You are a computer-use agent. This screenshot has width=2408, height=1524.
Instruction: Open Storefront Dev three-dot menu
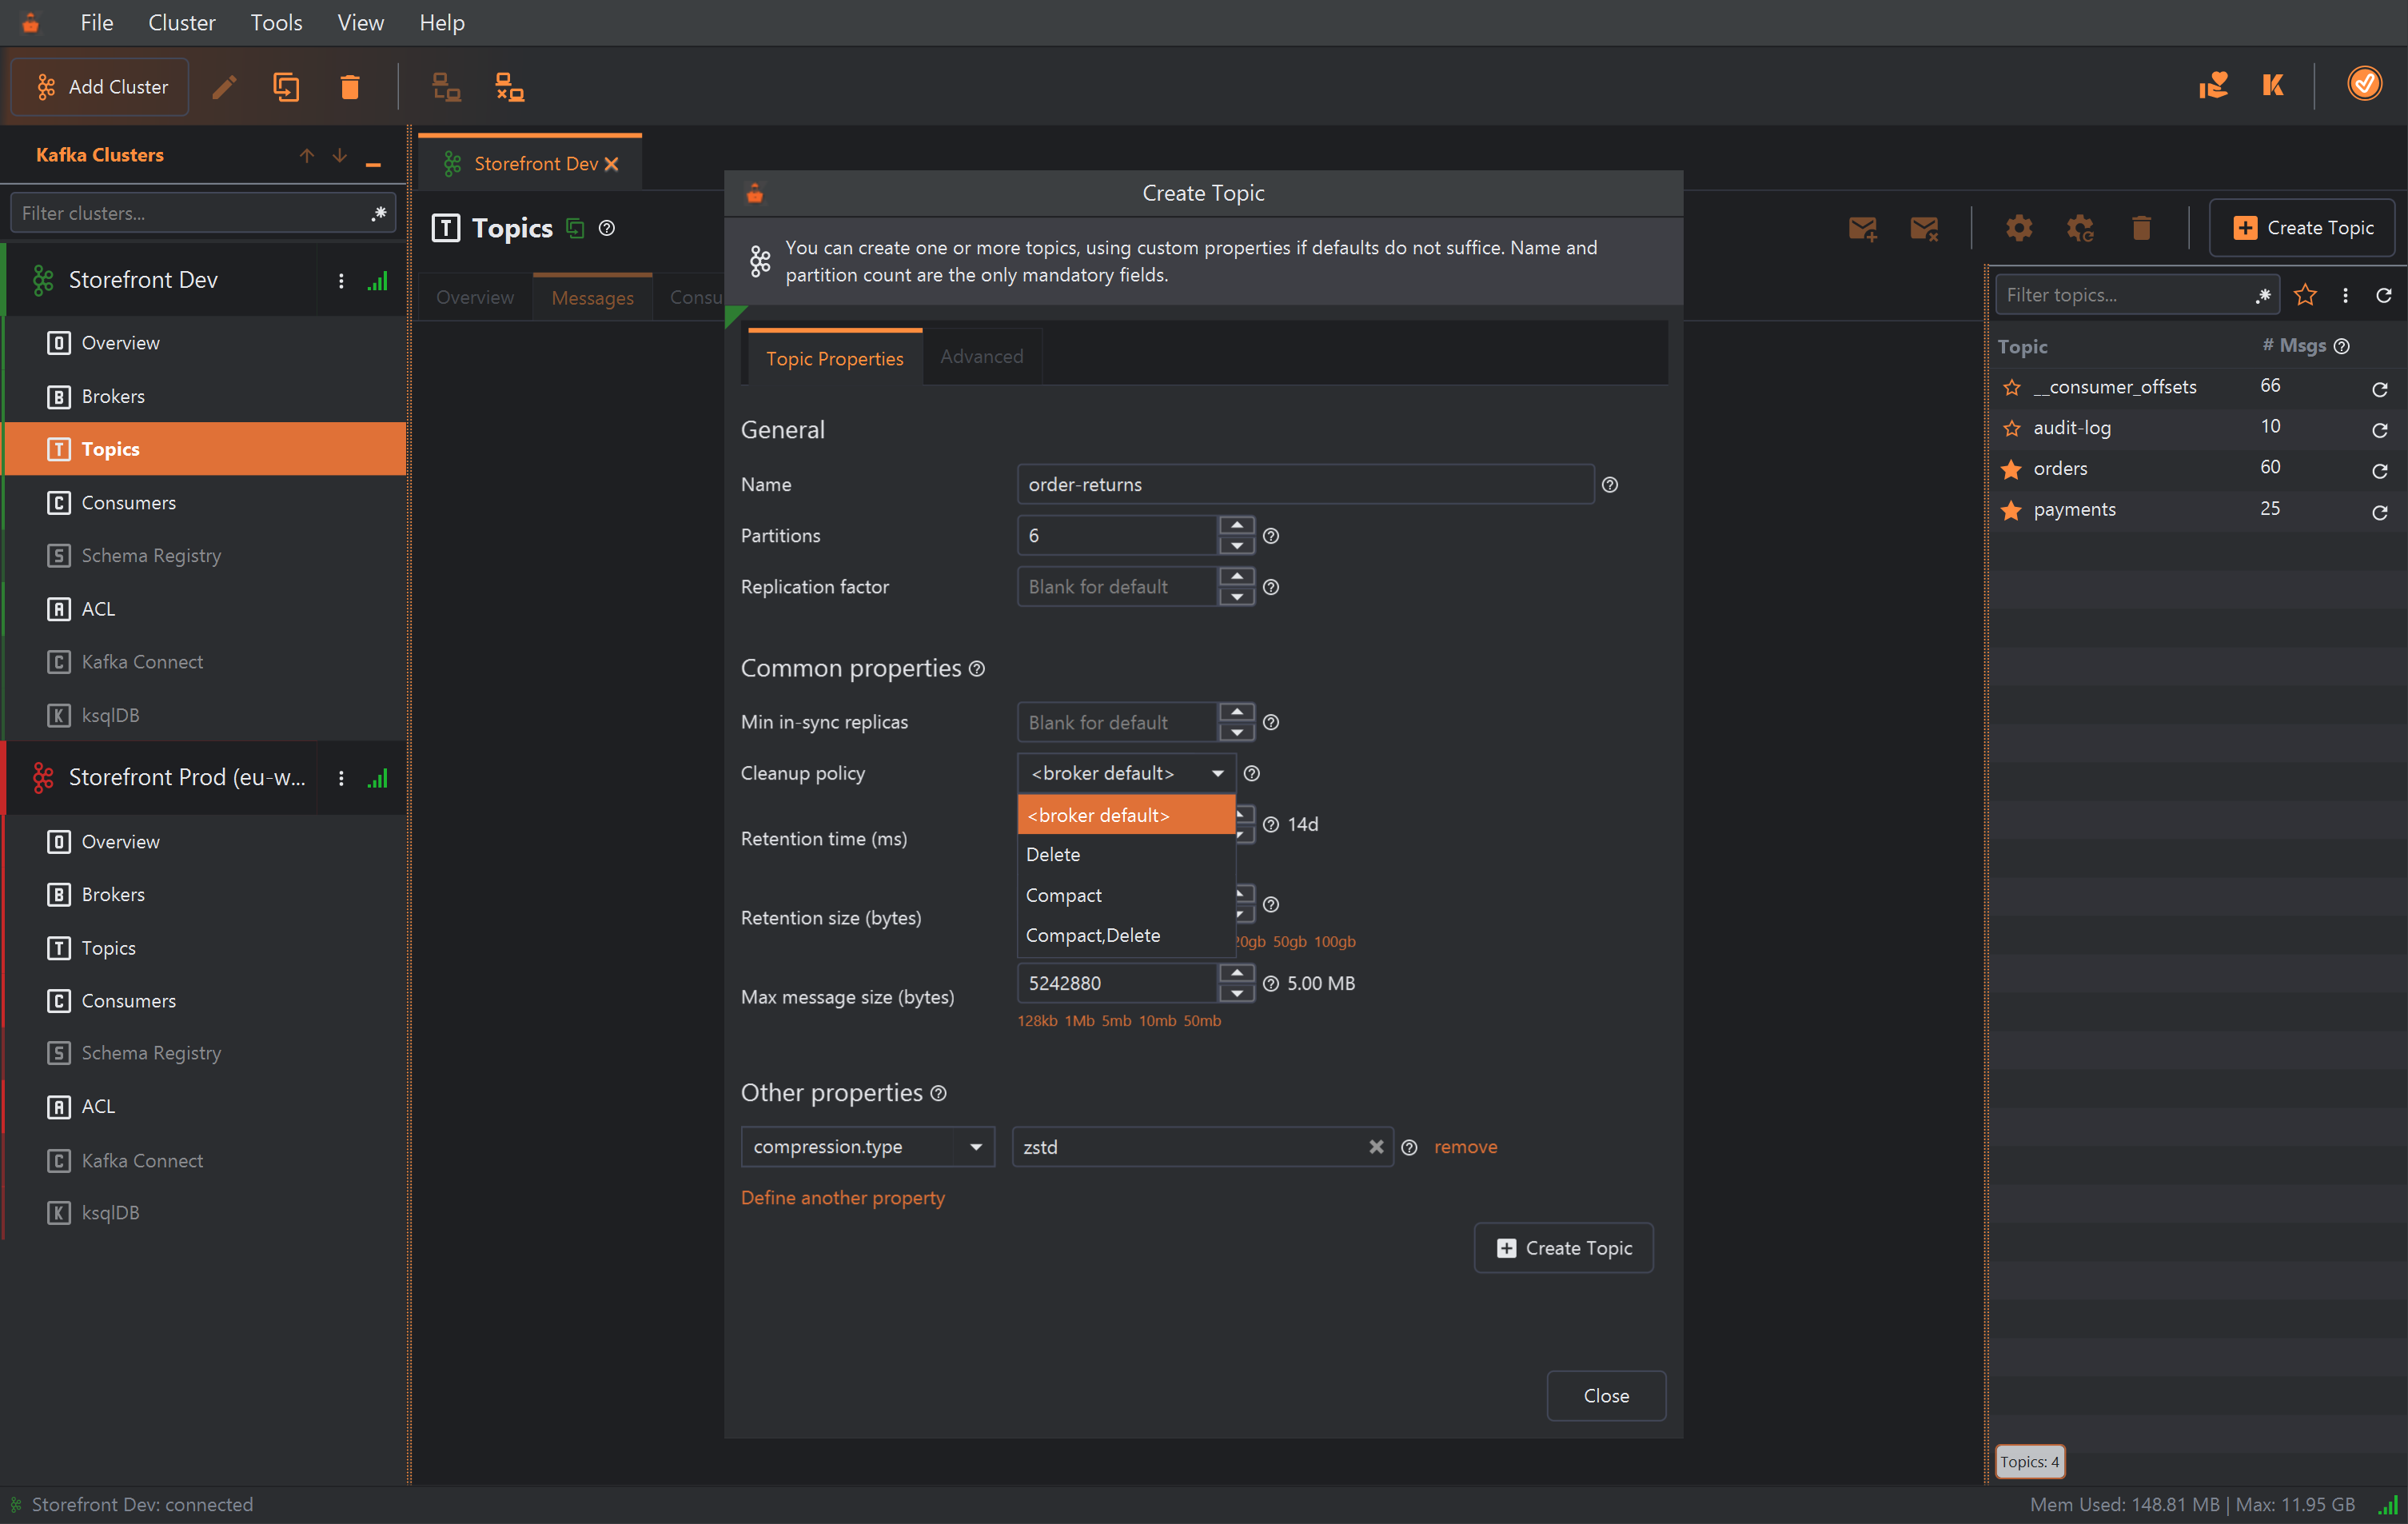coord(341,281)
